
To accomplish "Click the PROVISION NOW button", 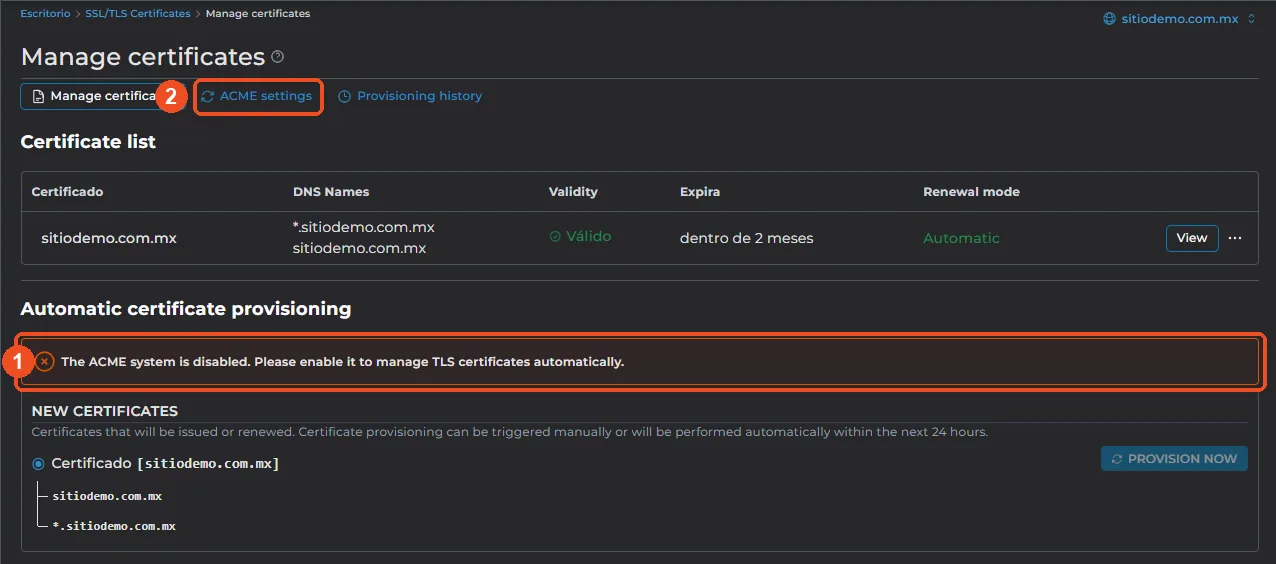I will coord(1174,459).
